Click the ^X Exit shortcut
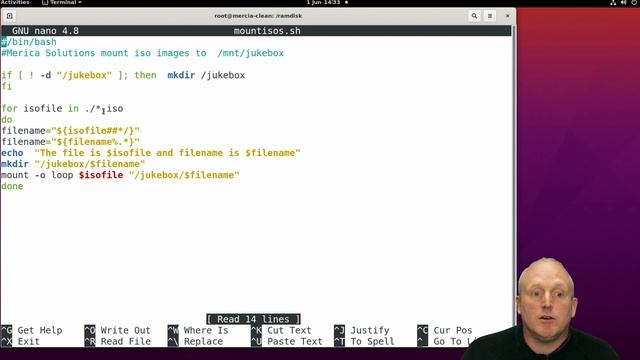The width and height of the screenshot is (640, 360). (x=20, y=341)
